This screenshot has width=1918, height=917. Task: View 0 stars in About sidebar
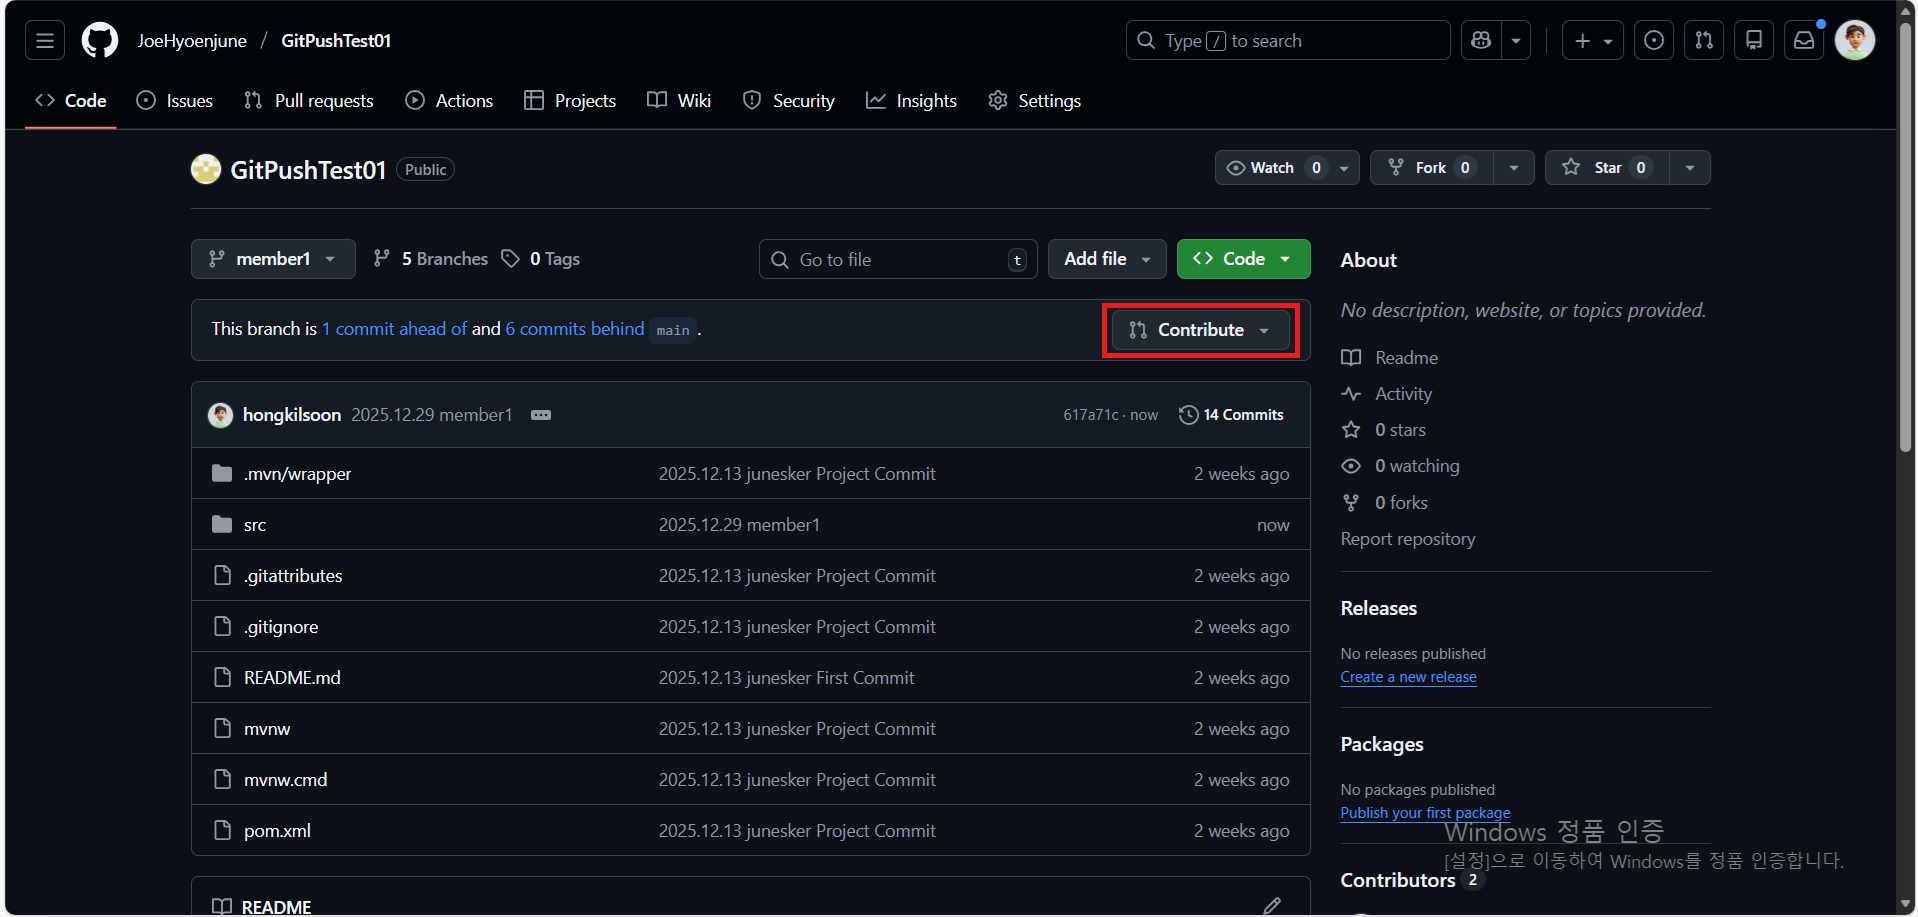(x=1384, y=430)
